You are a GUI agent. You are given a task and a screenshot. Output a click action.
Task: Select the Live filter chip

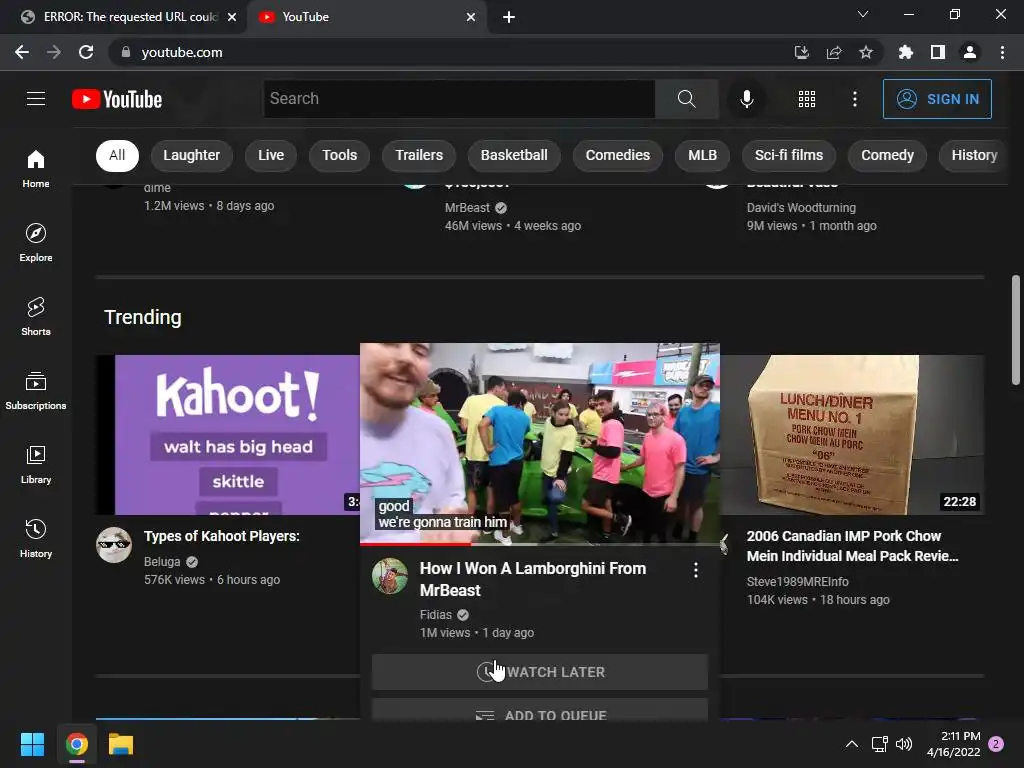point(270,155)
